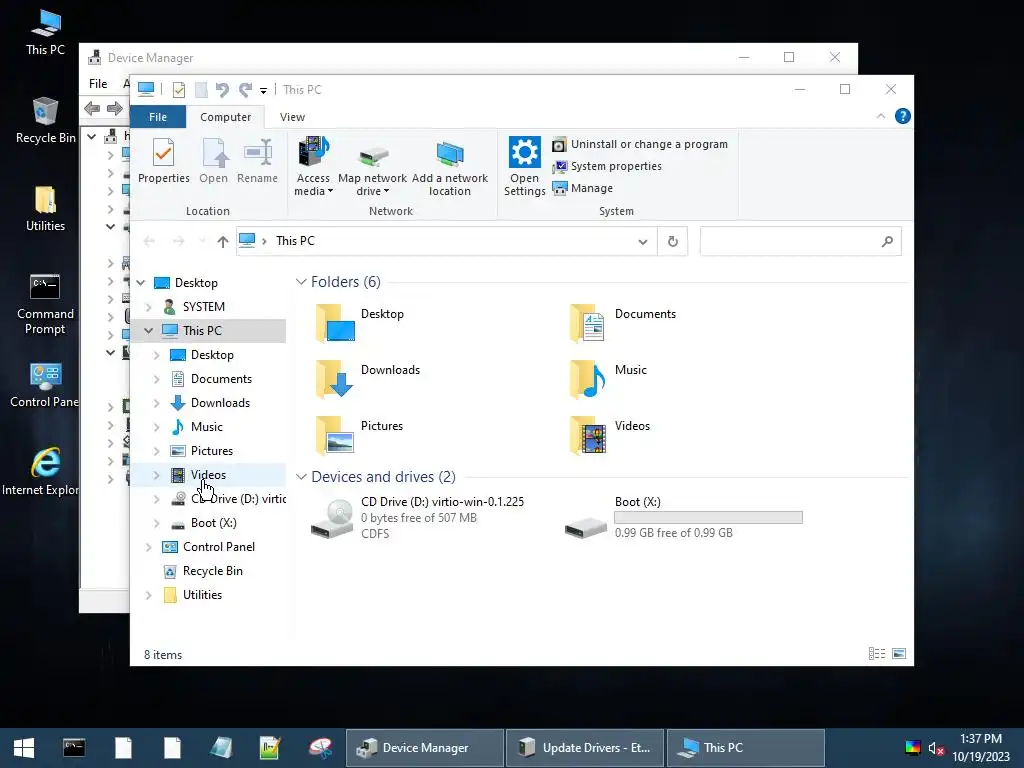
Task: Select Command Prompt desktop shortcut
Action: point(45,304)
